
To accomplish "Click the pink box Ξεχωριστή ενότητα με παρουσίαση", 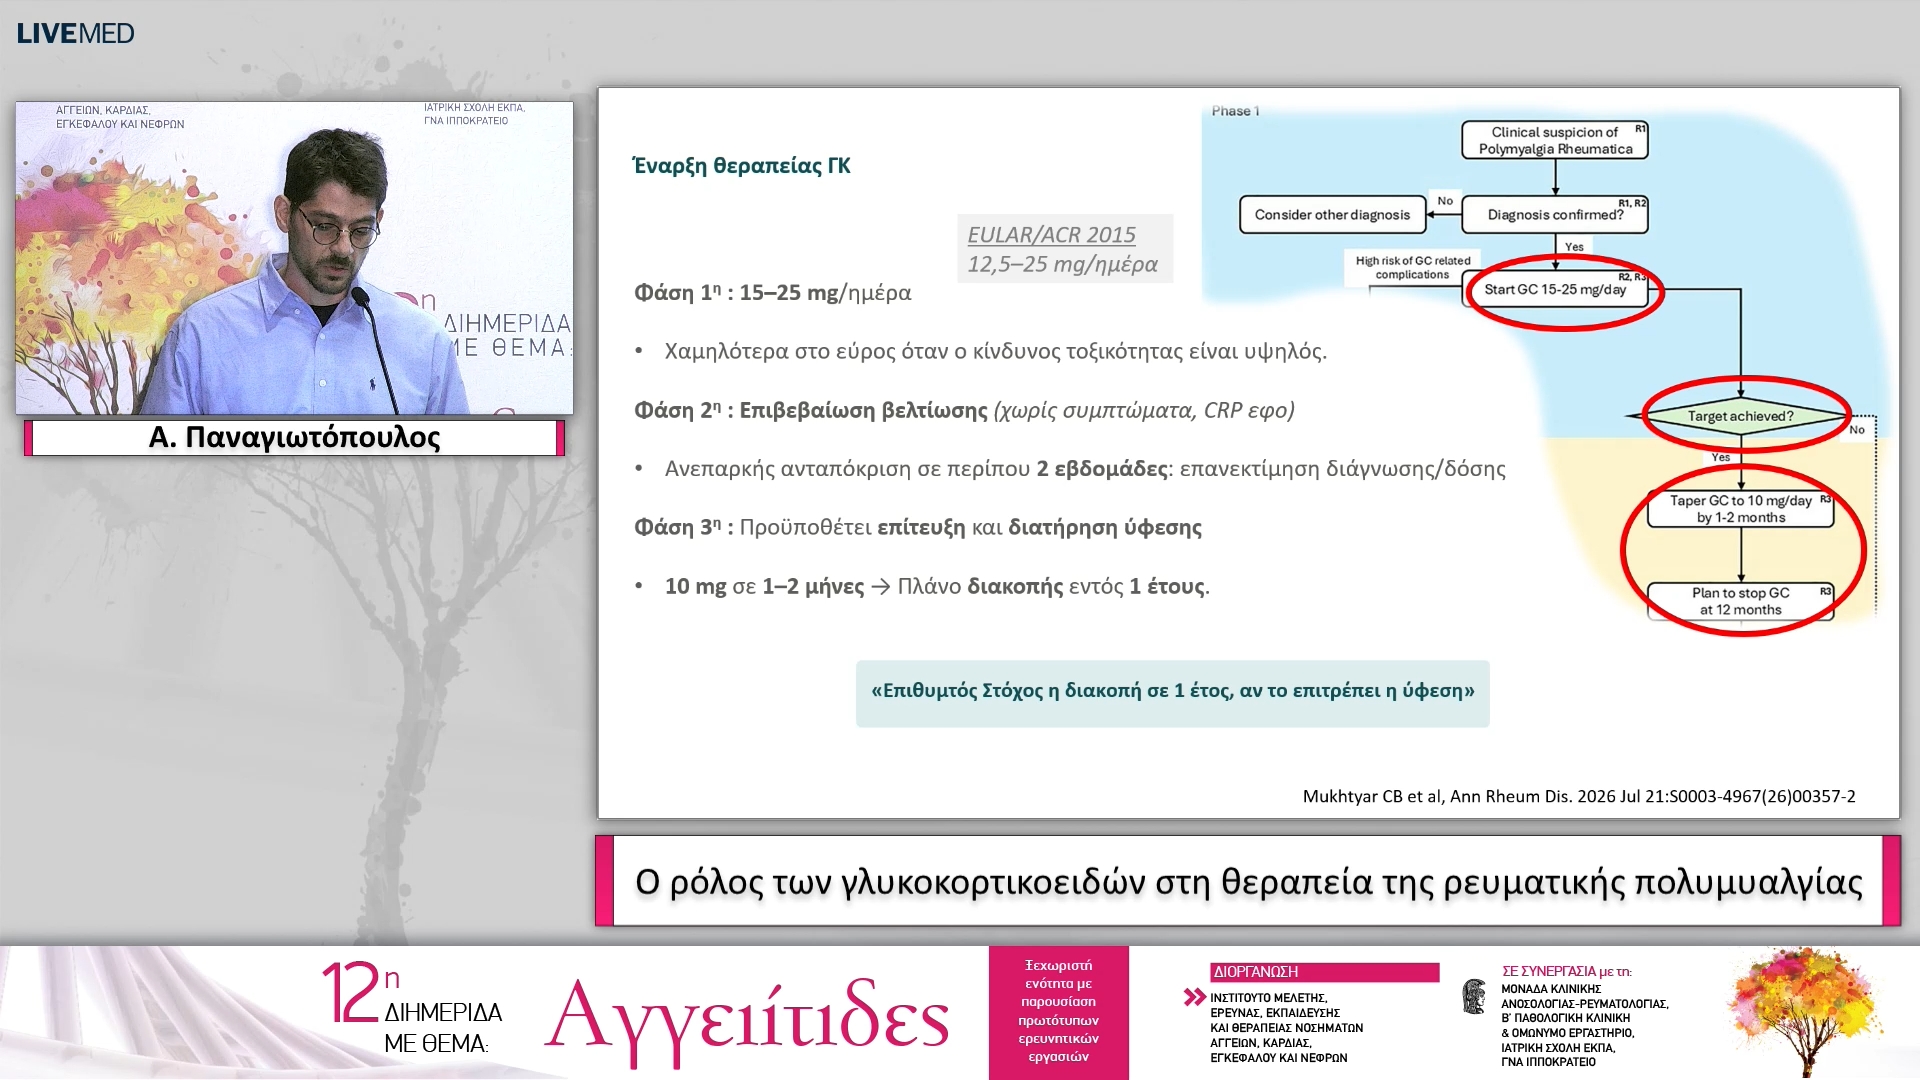I will coord(1059,1012).
